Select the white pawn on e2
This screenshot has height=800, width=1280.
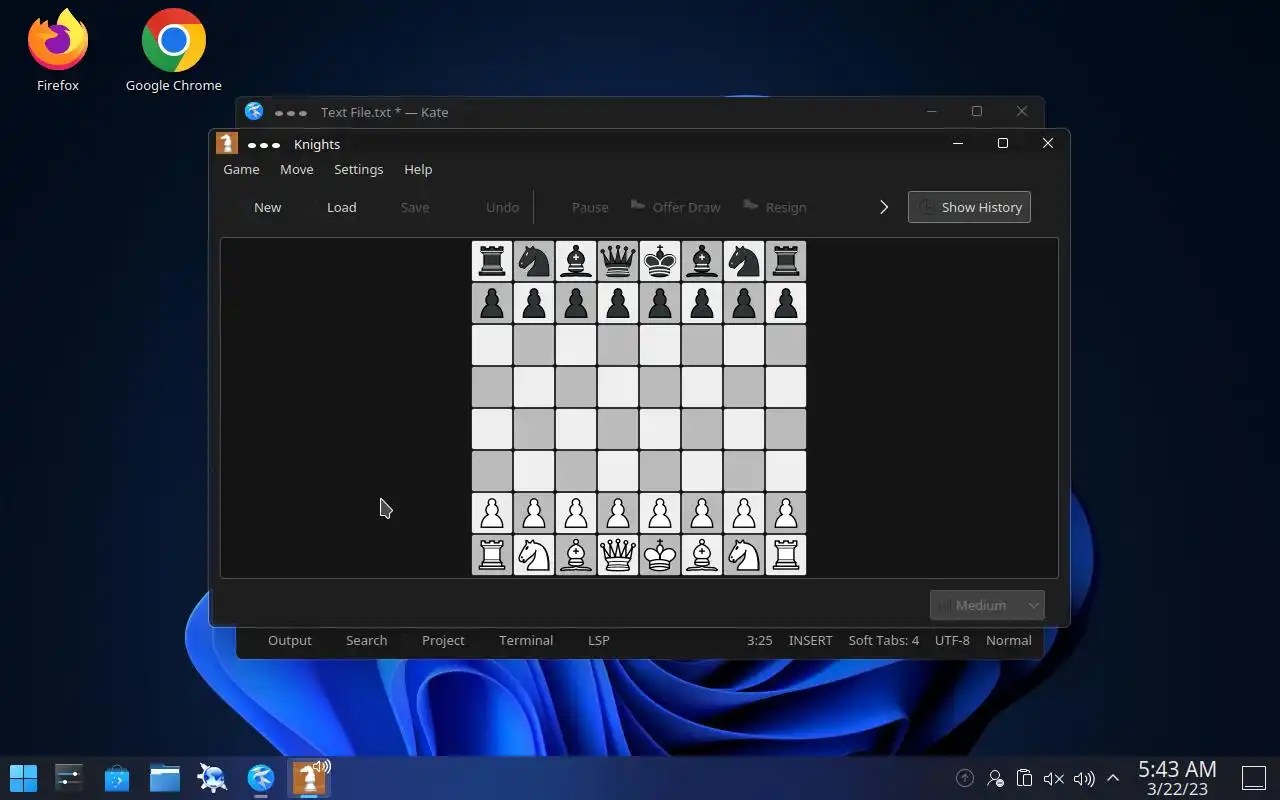[x=660, y=513]
